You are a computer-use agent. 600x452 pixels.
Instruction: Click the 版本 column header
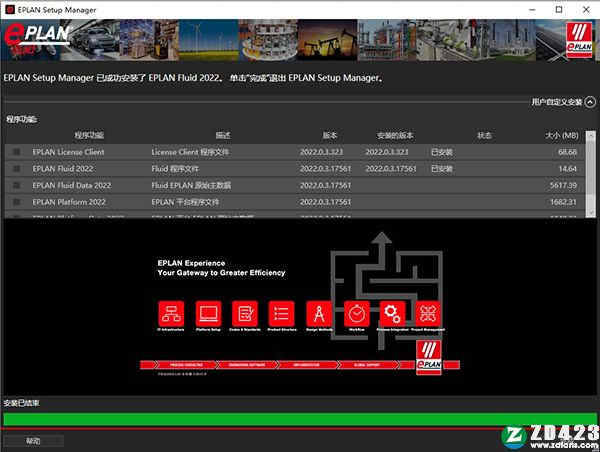[330, 135]
